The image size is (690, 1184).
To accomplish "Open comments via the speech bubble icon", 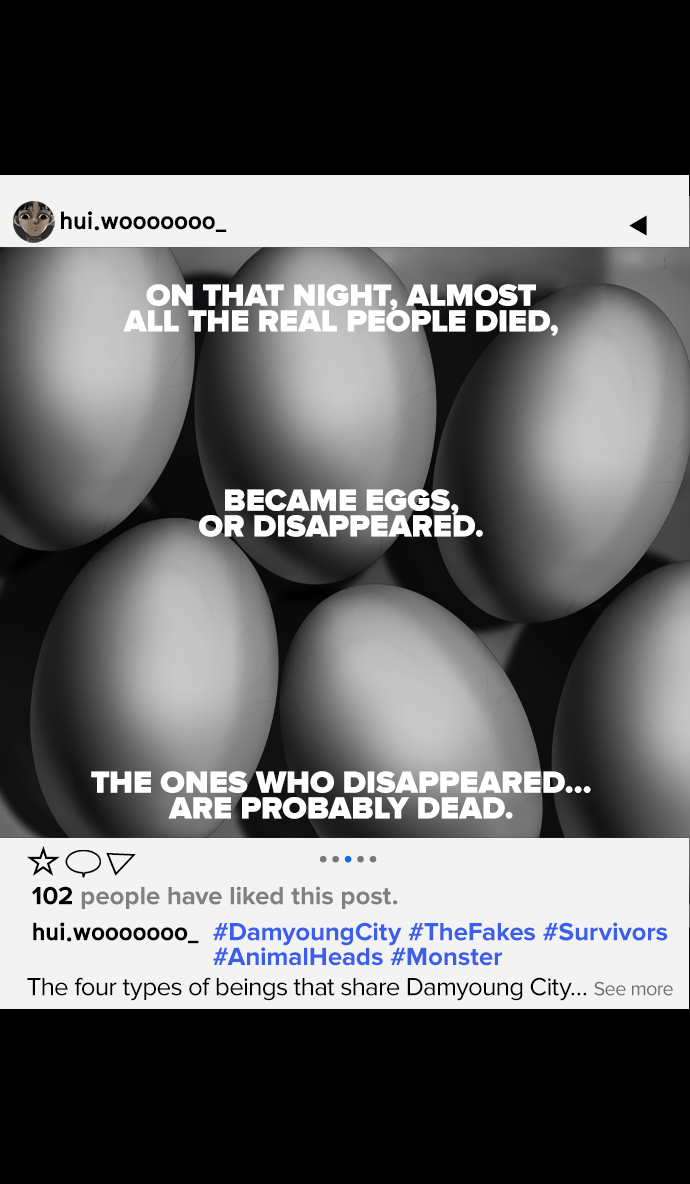I will 83,862.
